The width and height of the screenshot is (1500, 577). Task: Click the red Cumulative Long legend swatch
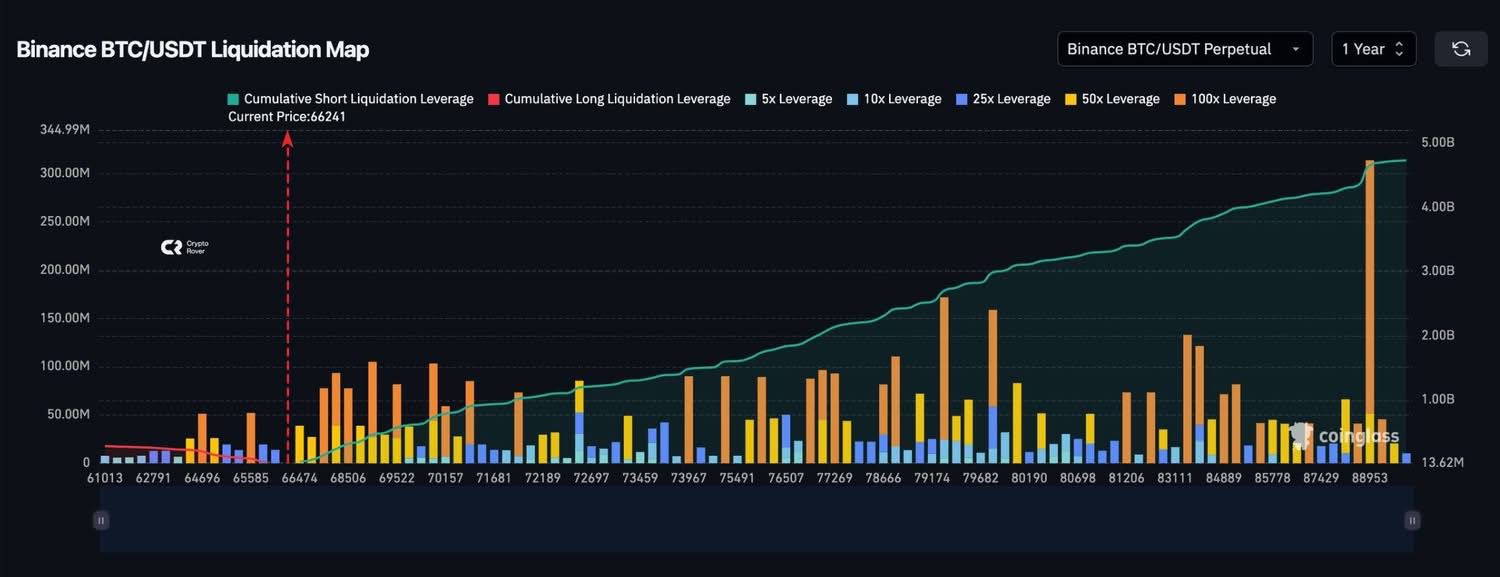(x=494, y=99)
